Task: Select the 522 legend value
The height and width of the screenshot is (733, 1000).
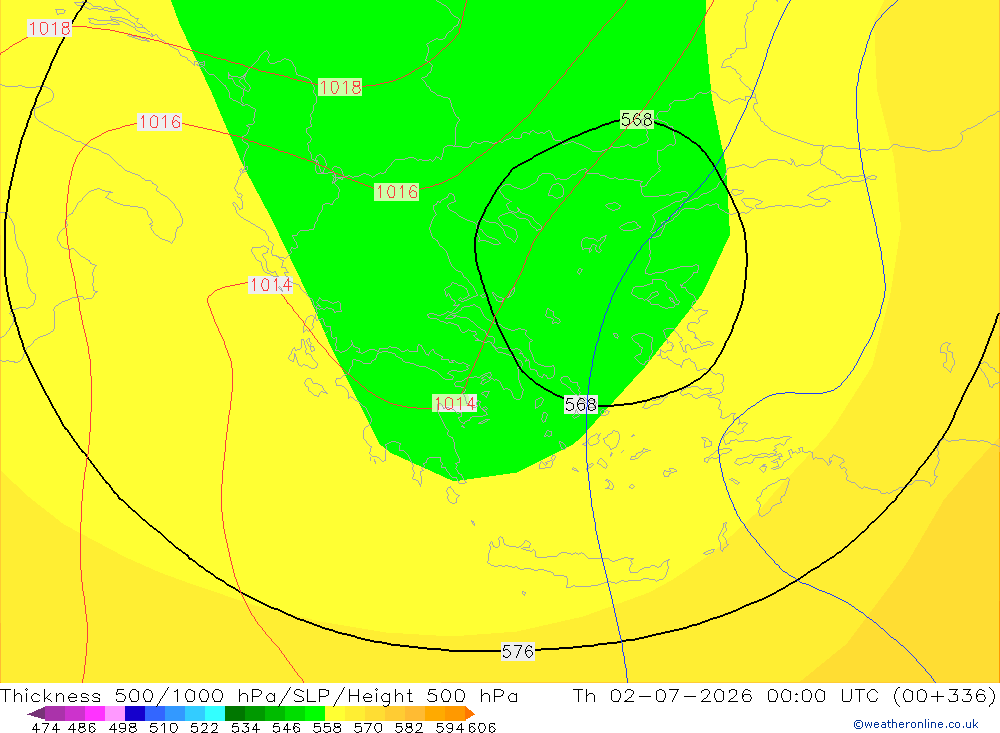Action: tap(204, 727)
